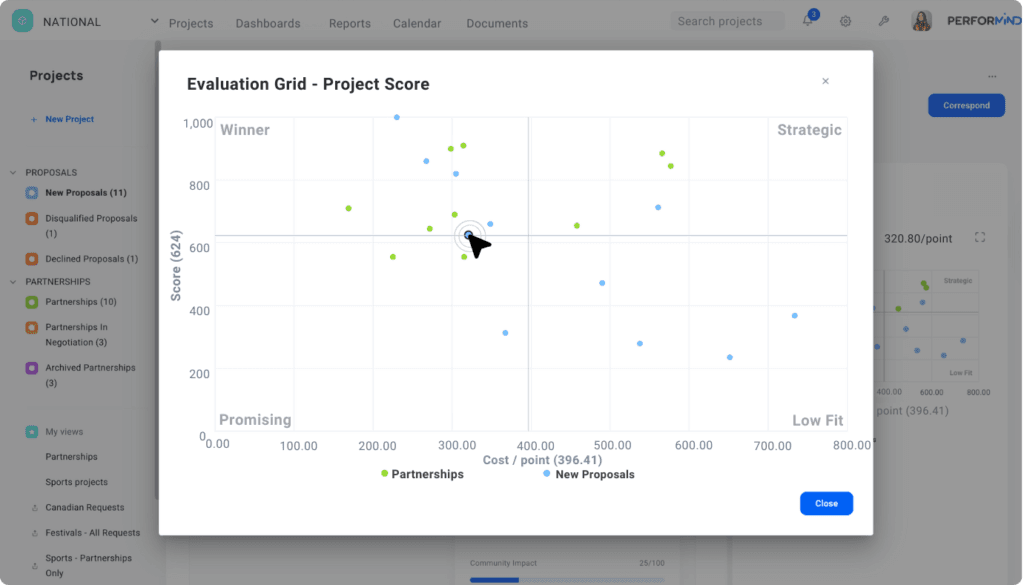Toggle the Partnerships legend series
The image size is (1024, 585).
point(422,474)
